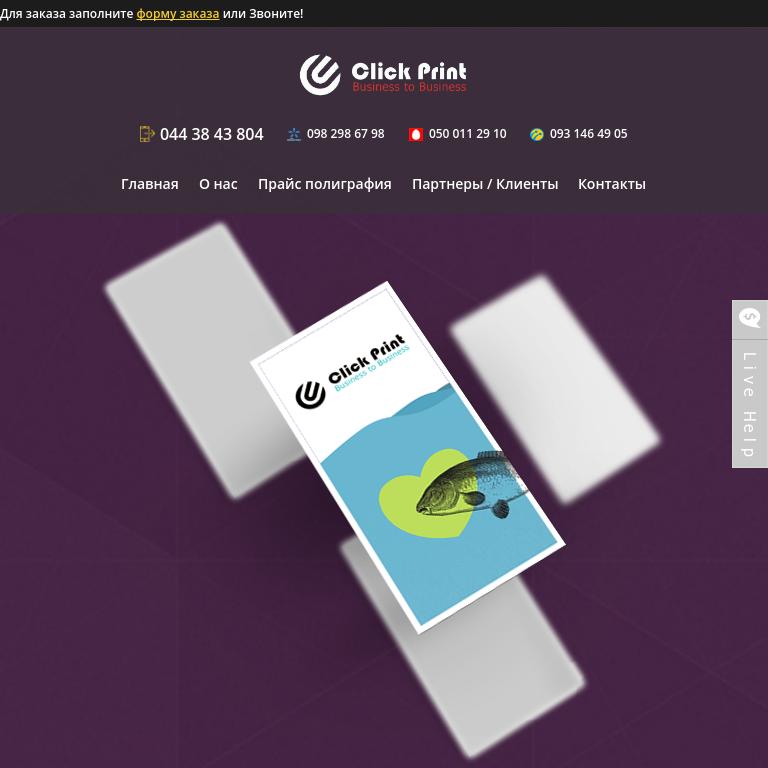
Task: Click the Live Help speech bubble icon
Action: coord(749,318)
